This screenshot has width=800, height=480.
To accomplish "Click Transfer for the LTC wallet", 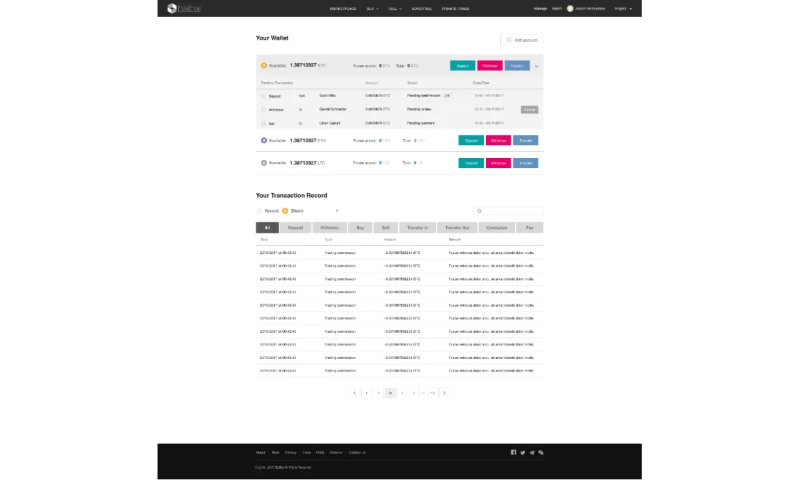I will tap(526, 163).
